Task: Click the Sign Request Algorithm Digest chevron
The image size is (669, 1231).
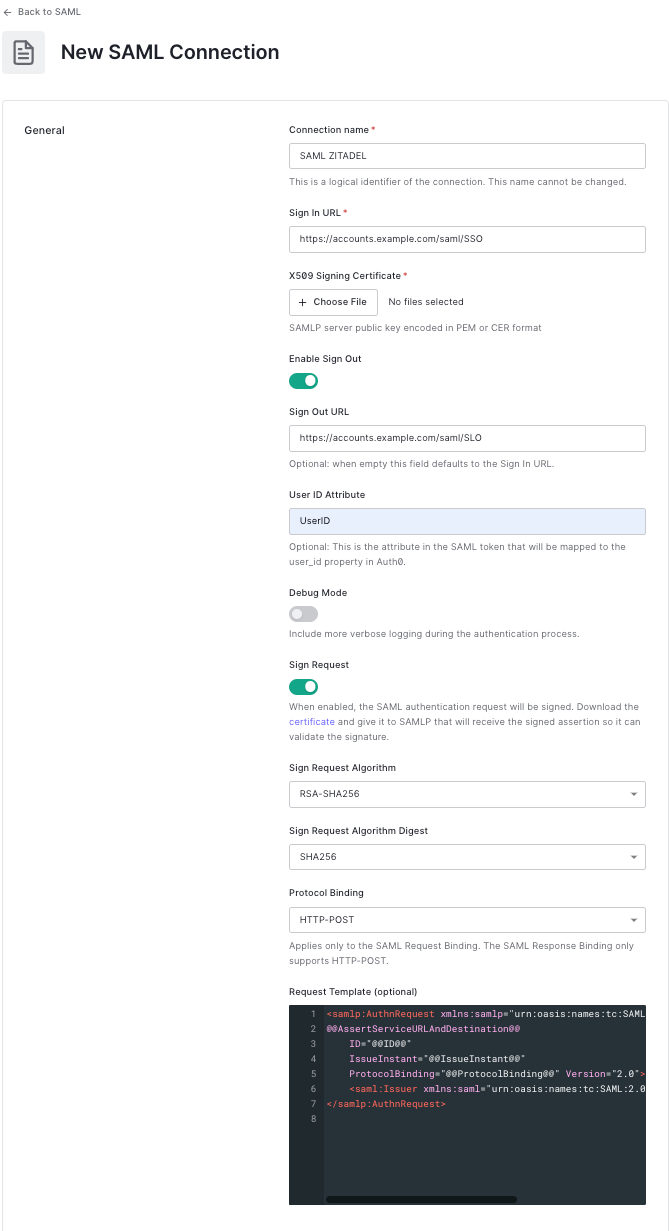Action: coord(633,857)
